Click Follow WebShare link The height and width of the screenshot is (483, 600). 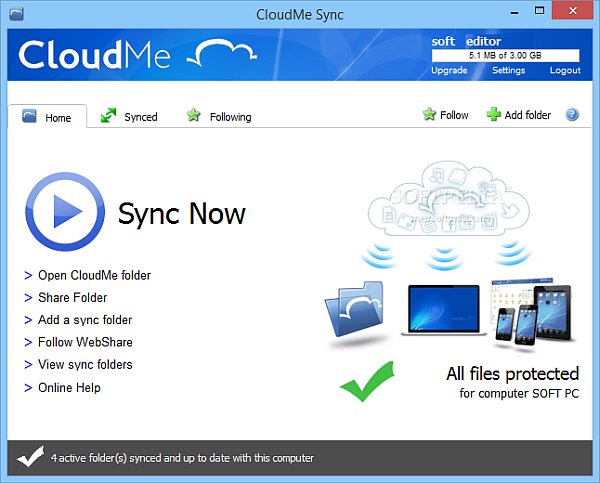click(x=84, y=342)
